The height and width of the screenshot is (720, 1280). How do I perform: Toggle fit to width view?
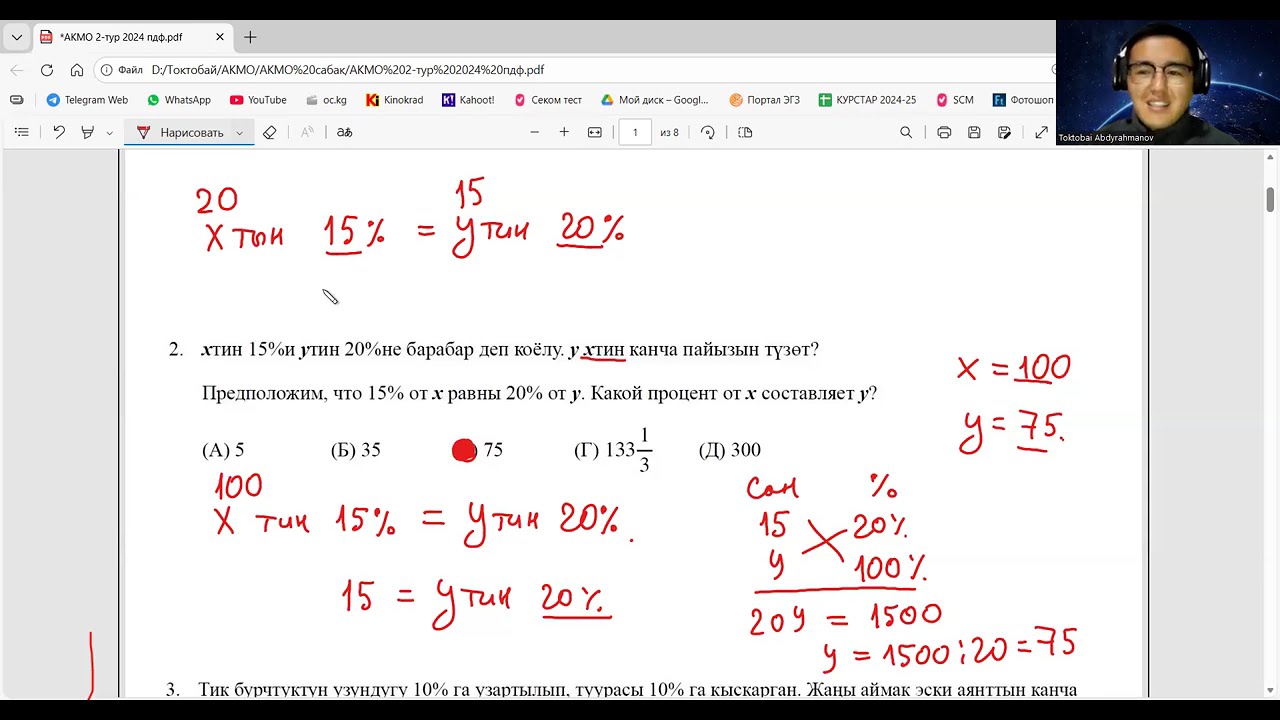595,132
